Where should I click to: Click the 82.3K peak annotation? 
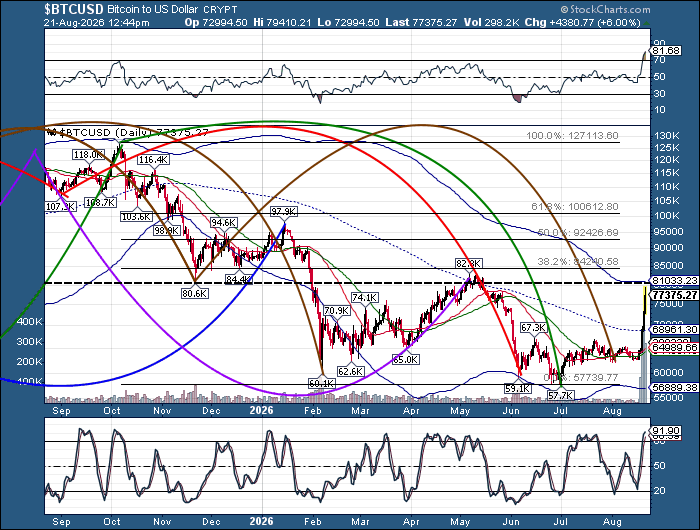[x=469, y=263]
